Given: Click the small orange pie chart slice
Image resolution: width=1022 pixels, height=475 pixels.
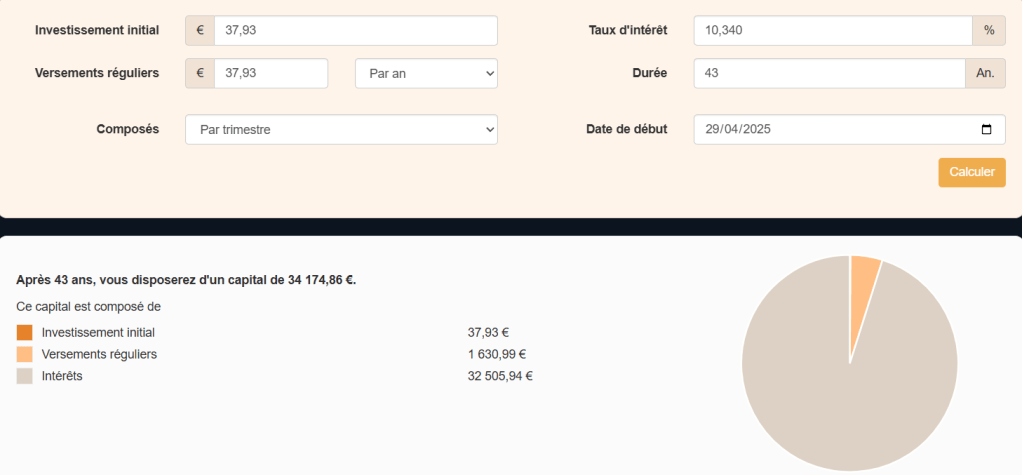Looking at the screenshot, I should point(863,275).
